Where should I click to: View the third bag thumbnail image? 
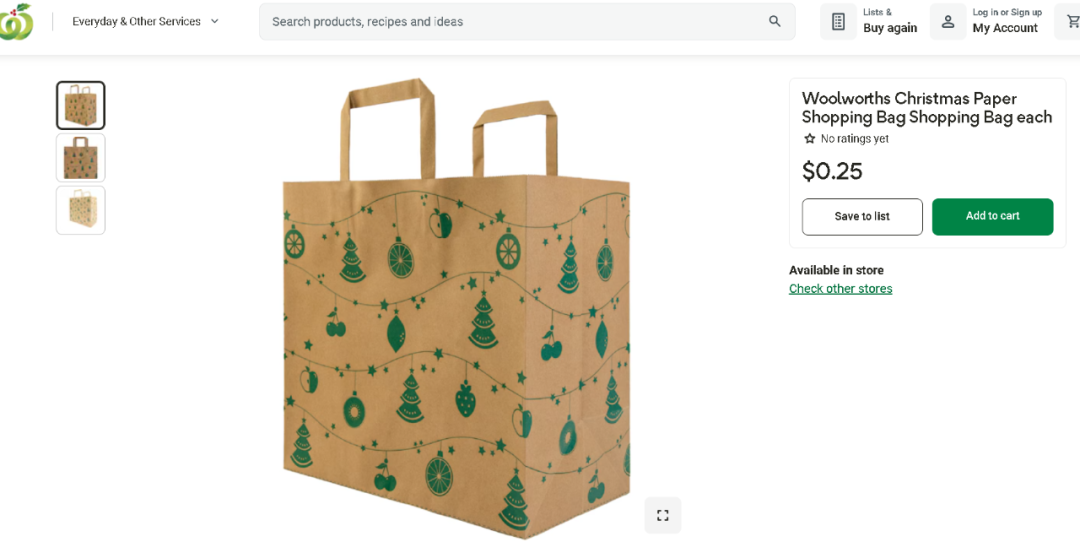(81, 210)
